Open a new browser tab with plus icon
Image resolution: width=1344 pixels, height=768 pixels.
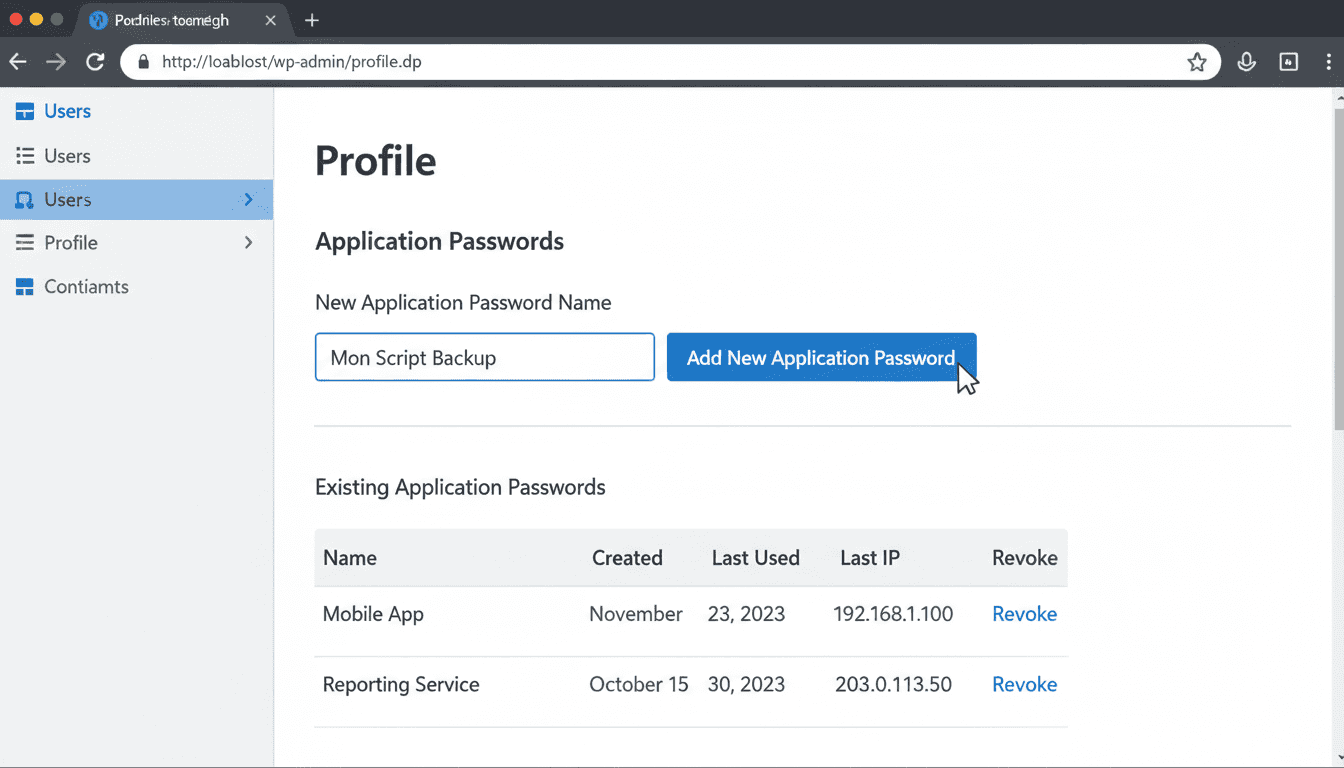312,20
